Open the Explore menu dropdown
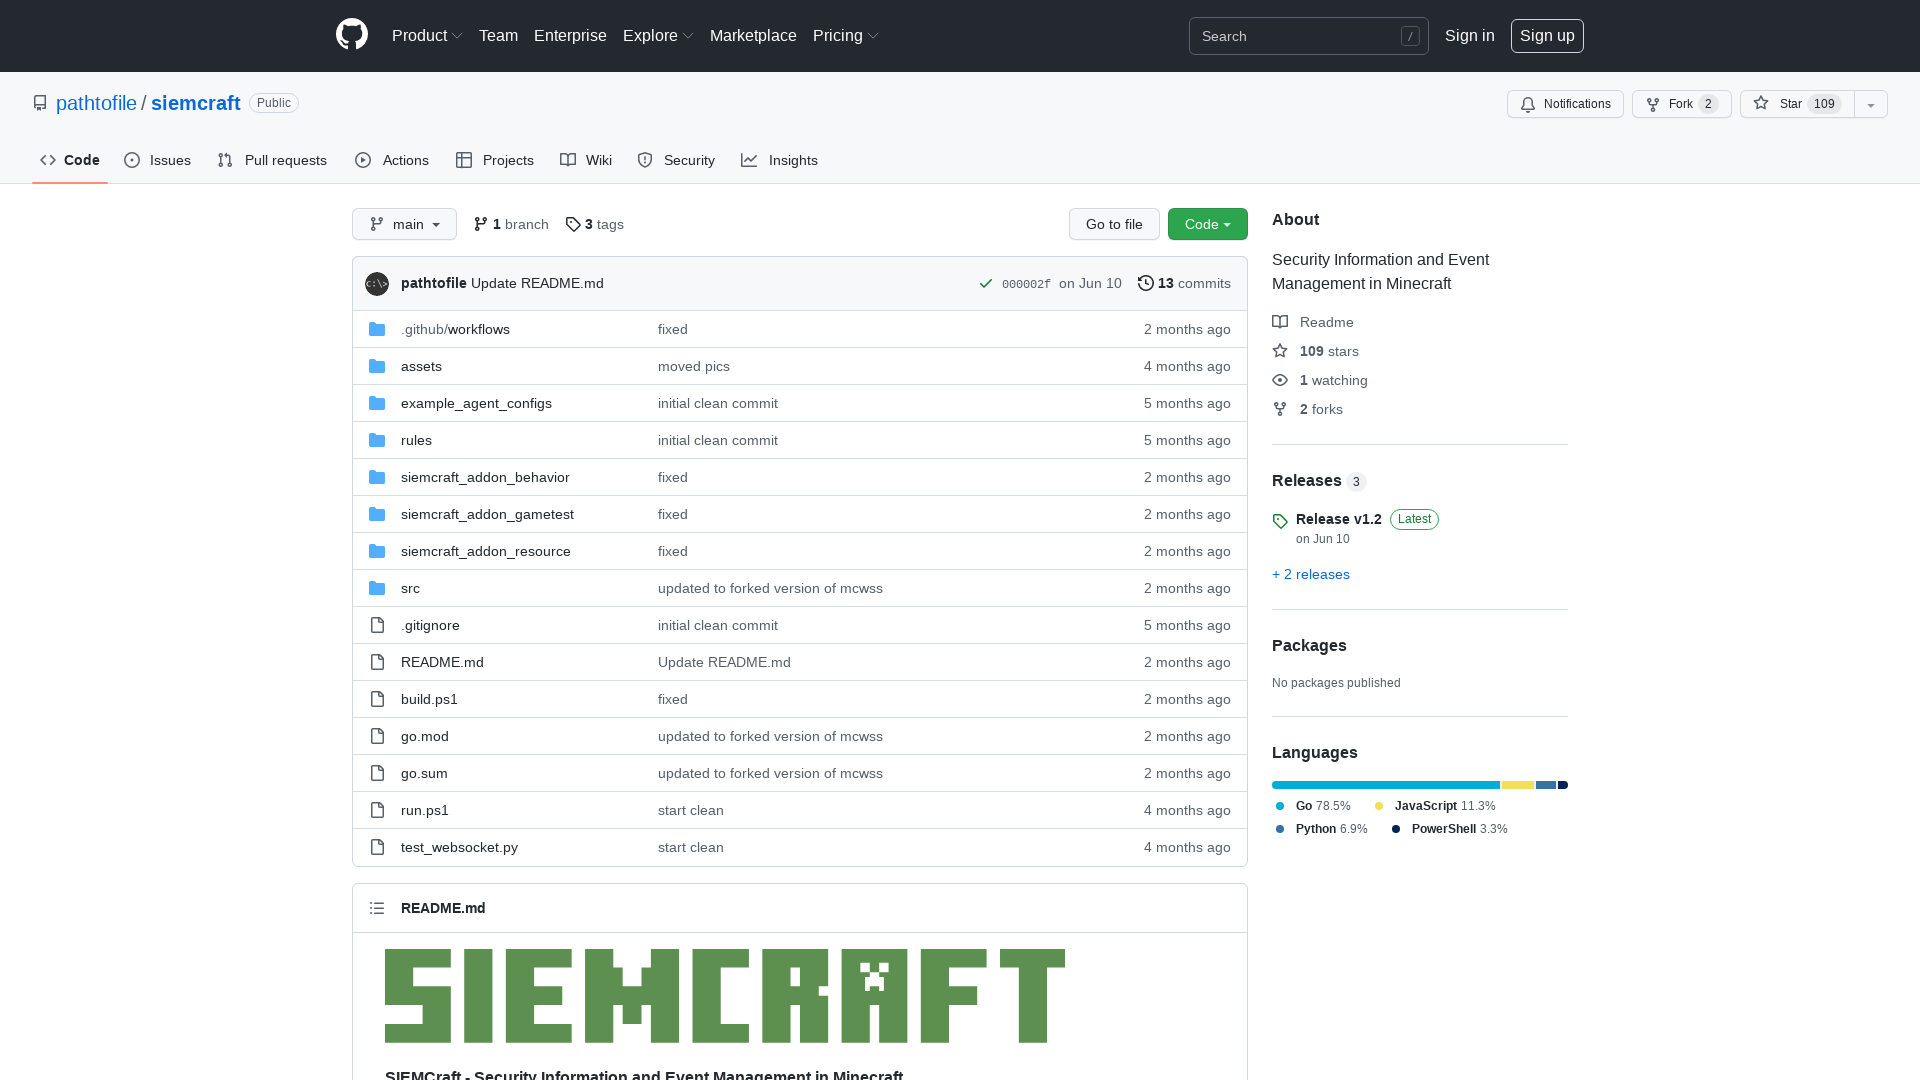1920x1080 pixels. [657, 35]
